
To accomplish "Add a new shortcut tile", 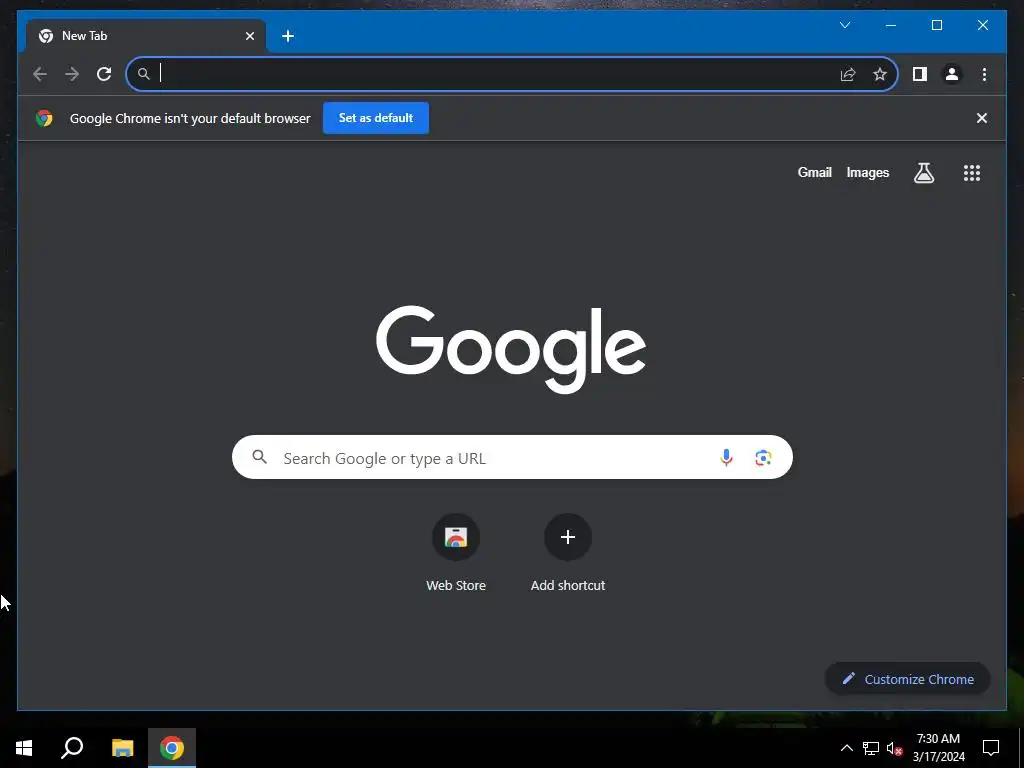I will tap(568, 552).
